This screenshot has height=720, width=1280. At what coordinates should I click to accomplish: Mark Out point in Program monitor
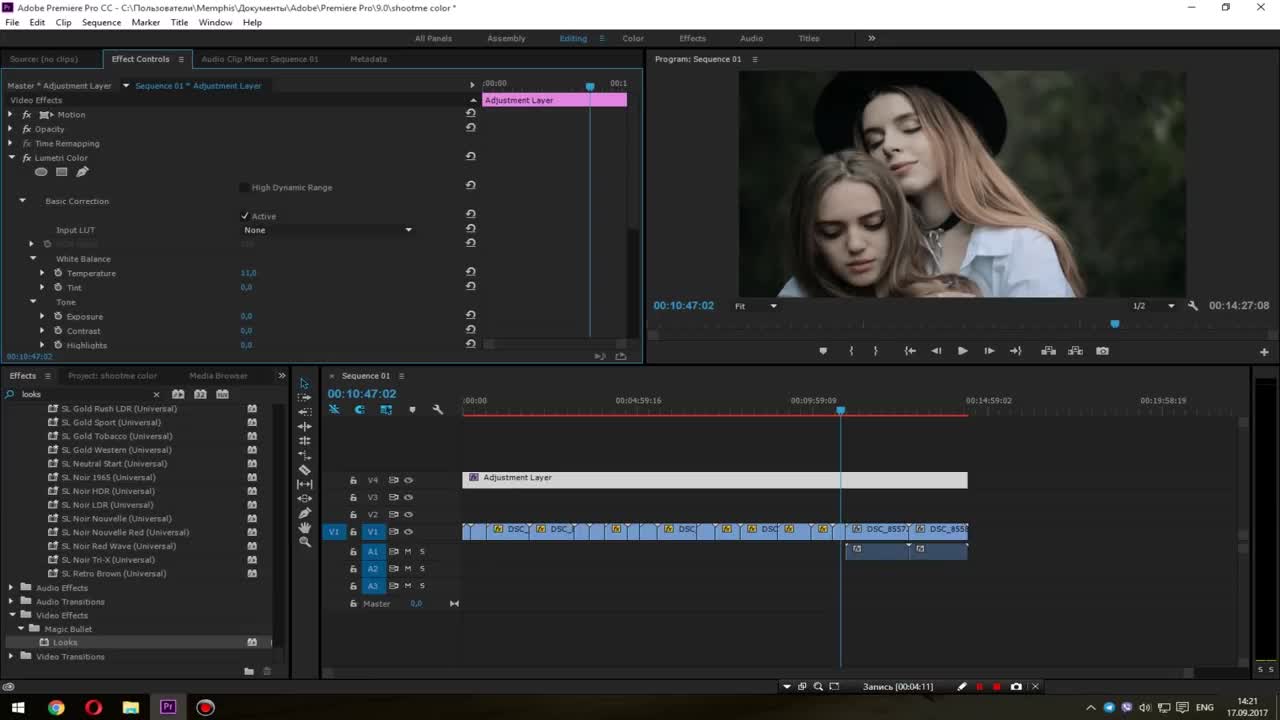coord(875,351)
